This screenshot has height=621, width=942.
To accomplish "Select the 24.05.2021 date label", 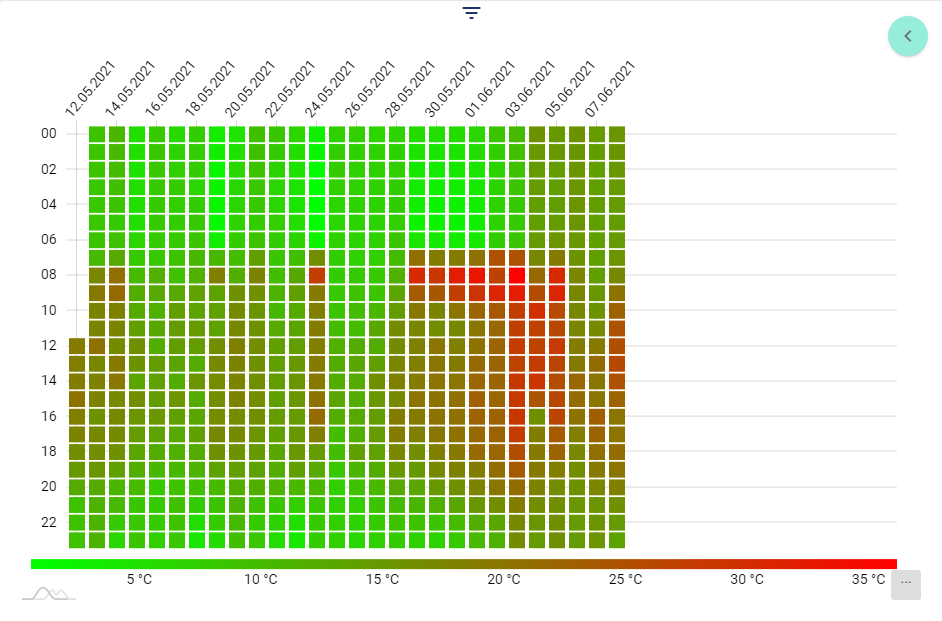I will (329, 90).
